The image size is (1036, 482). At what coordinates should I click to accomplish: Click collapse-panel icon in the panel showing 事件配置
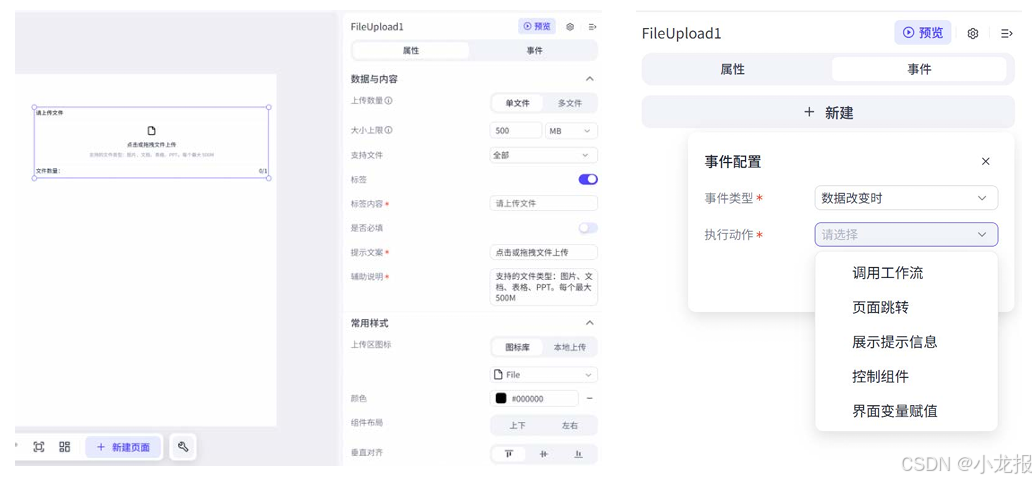coord(1007,33)
